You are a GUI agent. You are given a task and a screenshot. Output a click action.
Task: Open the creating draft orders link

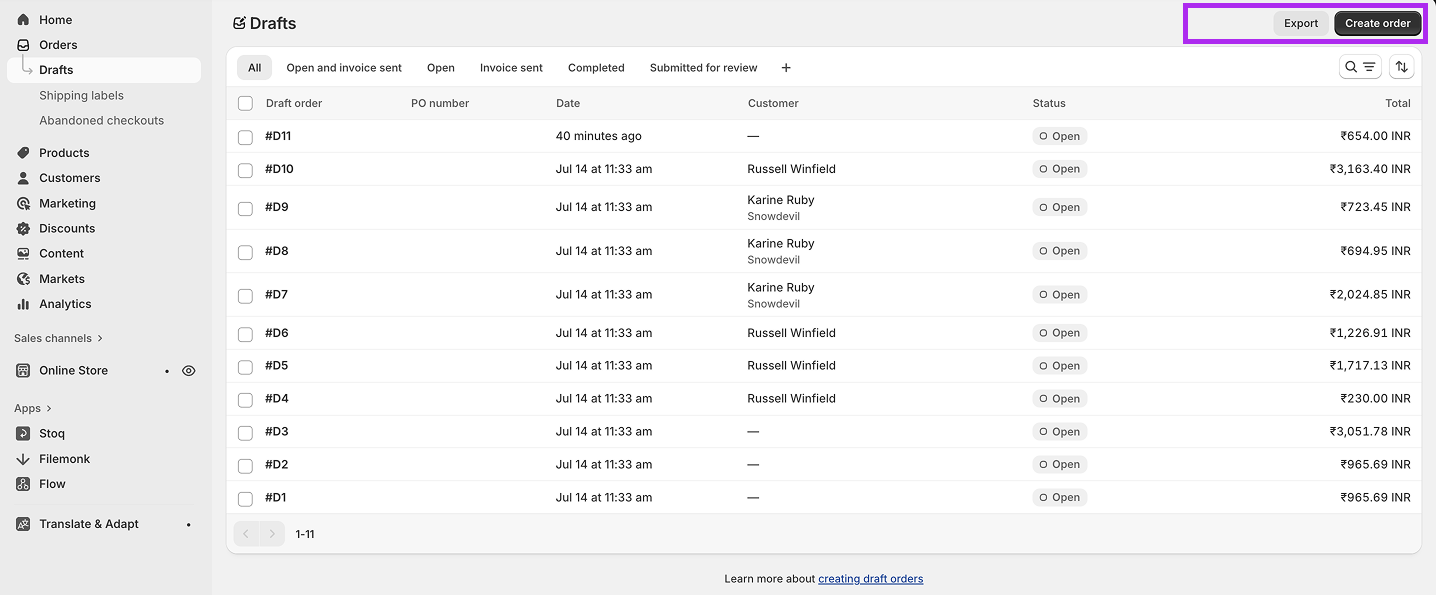(x=870, y=579)
